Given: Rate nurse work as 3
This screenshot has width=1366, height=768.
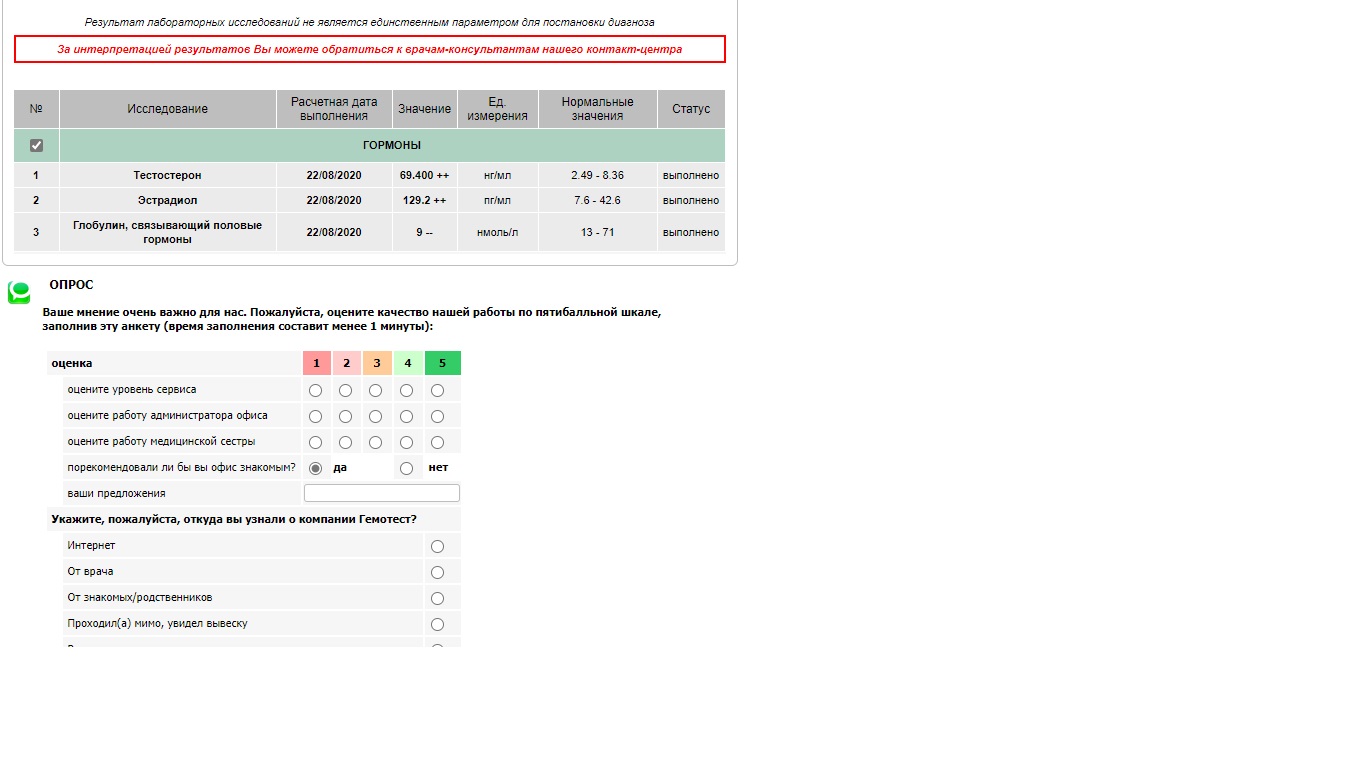Looking at the screenshot, I should point(376,442).
